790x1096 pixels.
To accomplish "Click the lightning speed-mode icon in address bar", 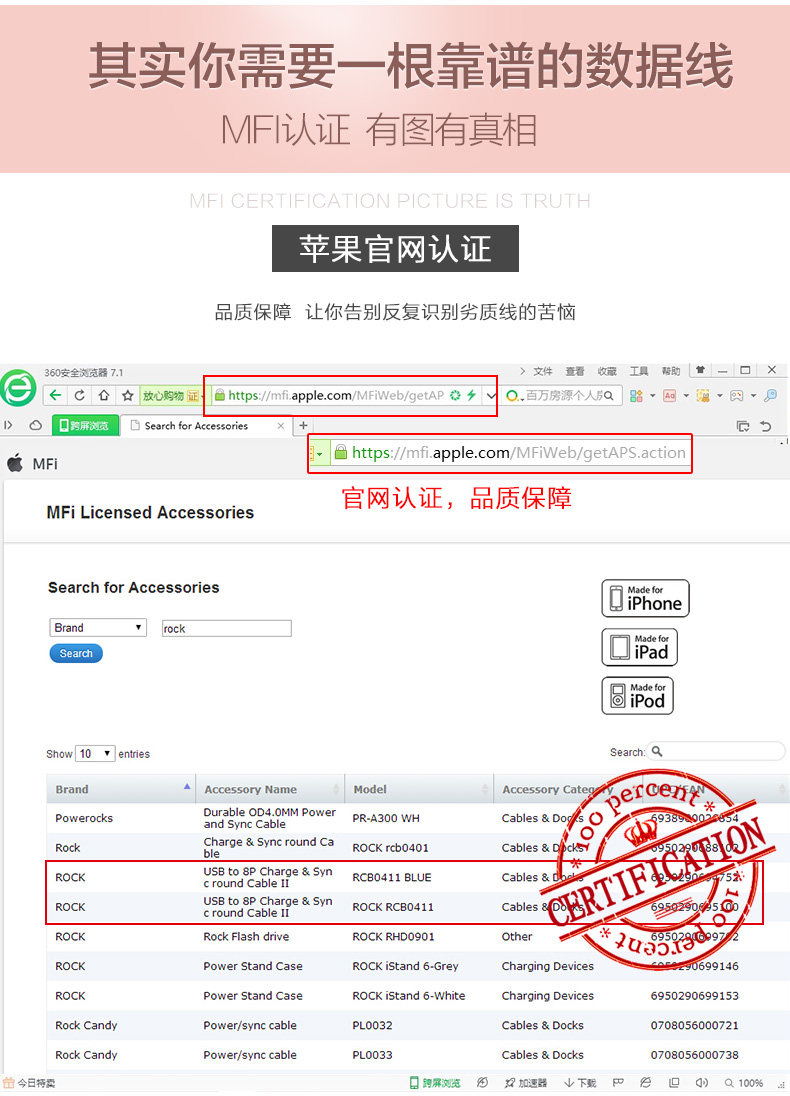I will (x=471, y=395).
